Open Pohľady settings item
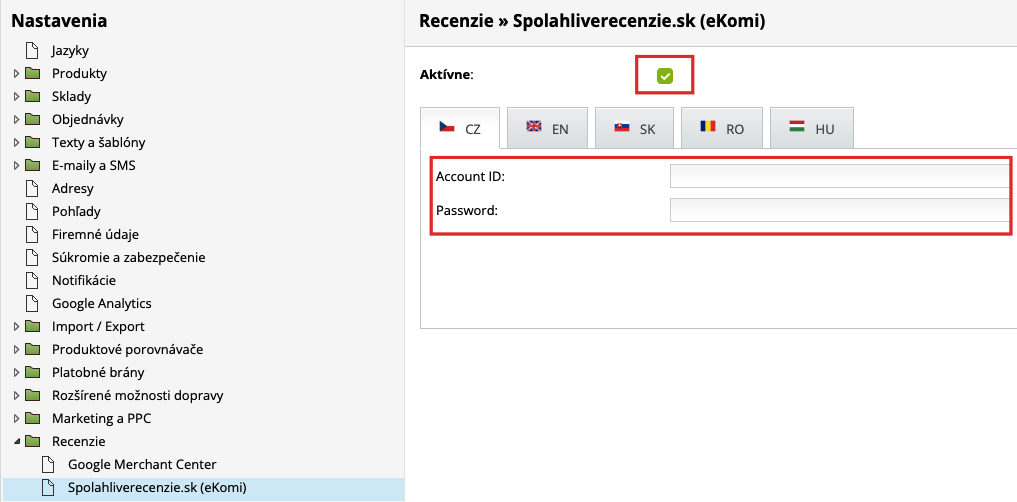The width and height of the screenshot is (1017, 502). (x=77, y=211)
